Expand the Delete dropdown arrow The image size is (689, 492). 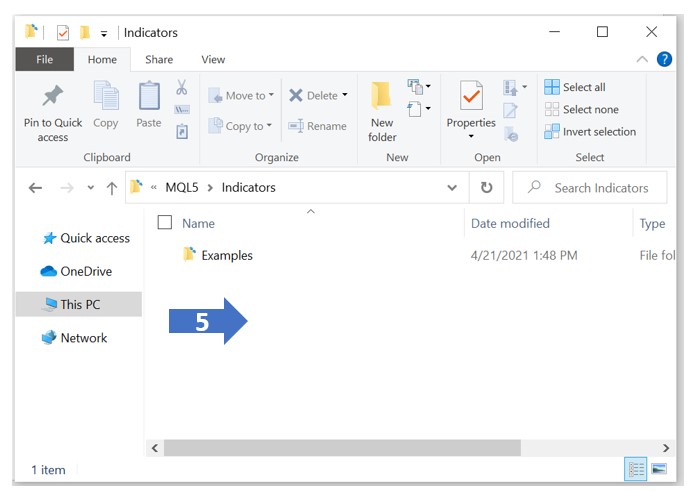click(x=345, y=96)
